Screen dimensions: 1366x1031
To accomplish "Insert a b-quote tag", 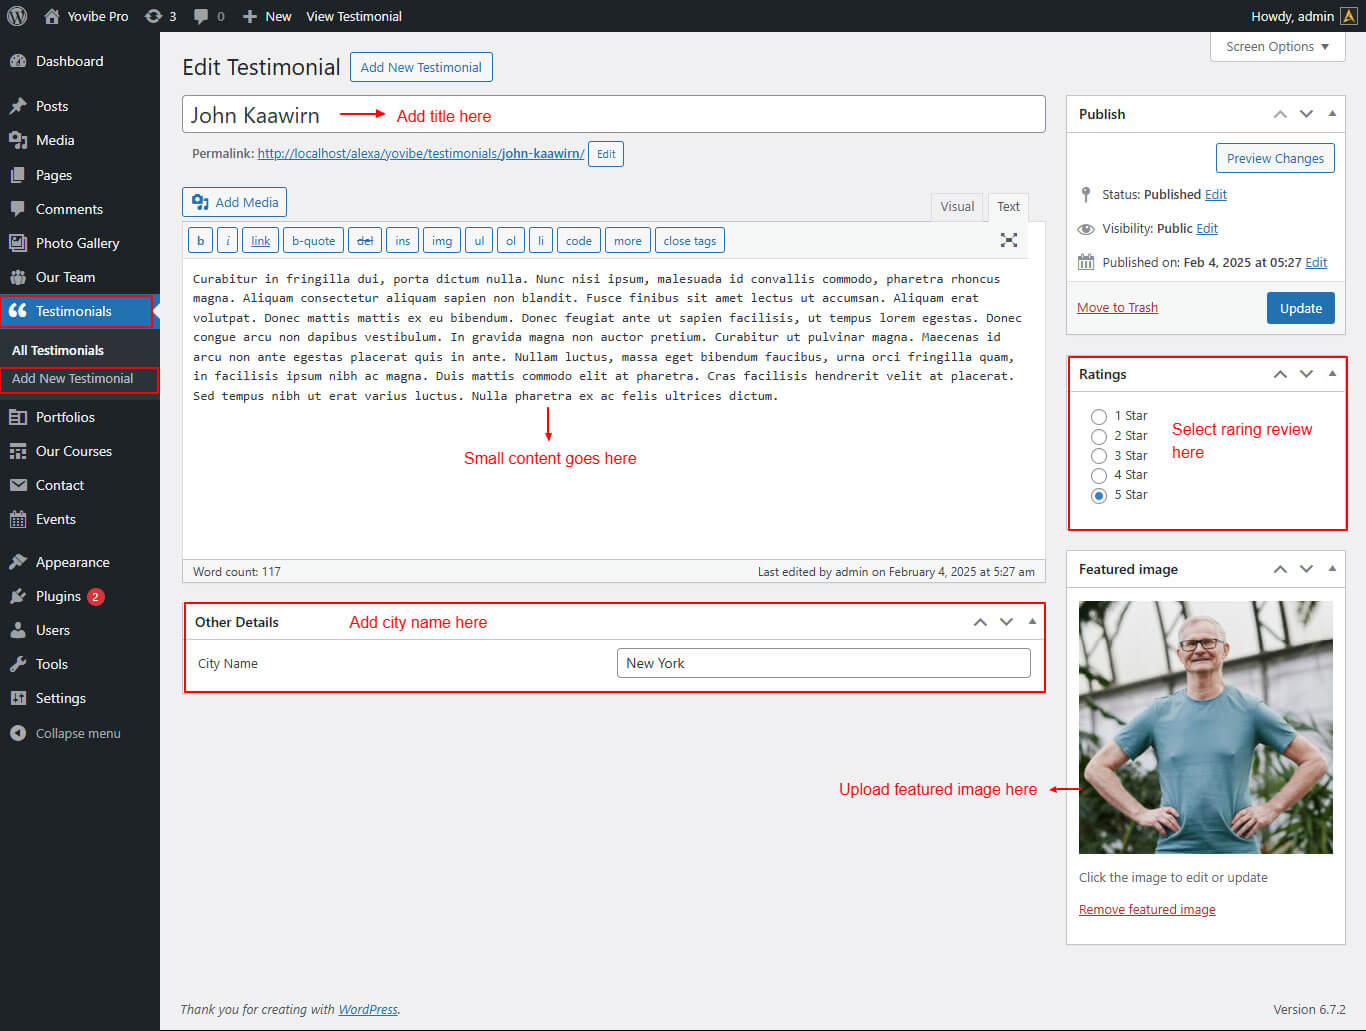I will (x=314, y=240).
